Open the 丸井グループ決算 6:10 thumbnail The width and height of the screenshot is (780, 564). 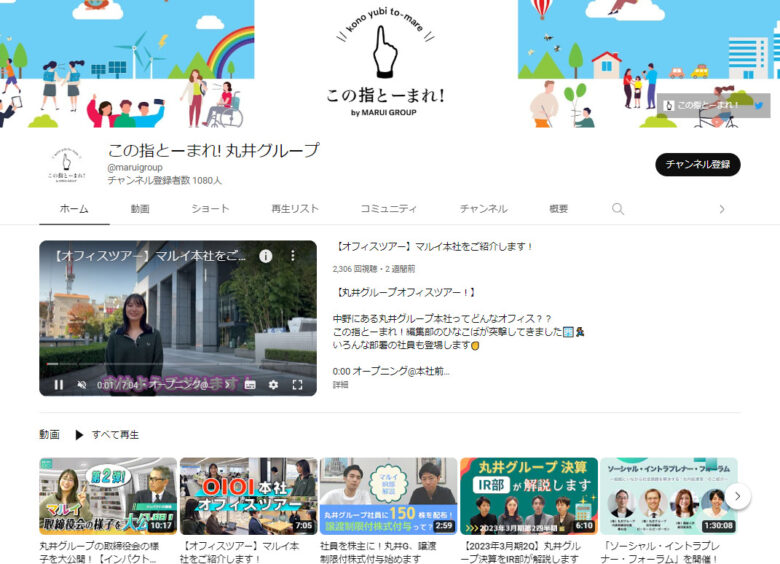(x=529, y=496)
